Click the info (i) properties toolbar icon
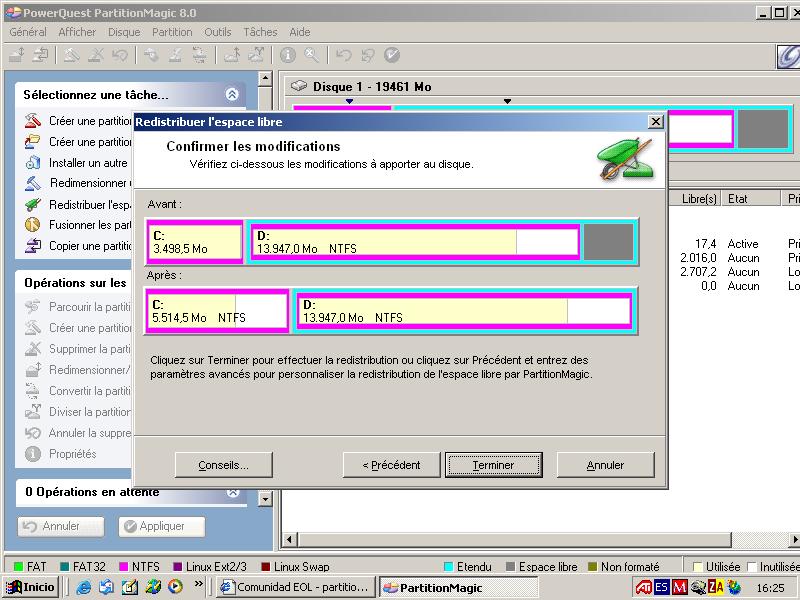Image resolution: width=800 pixels, height=600 pixels. coord(288,55)
